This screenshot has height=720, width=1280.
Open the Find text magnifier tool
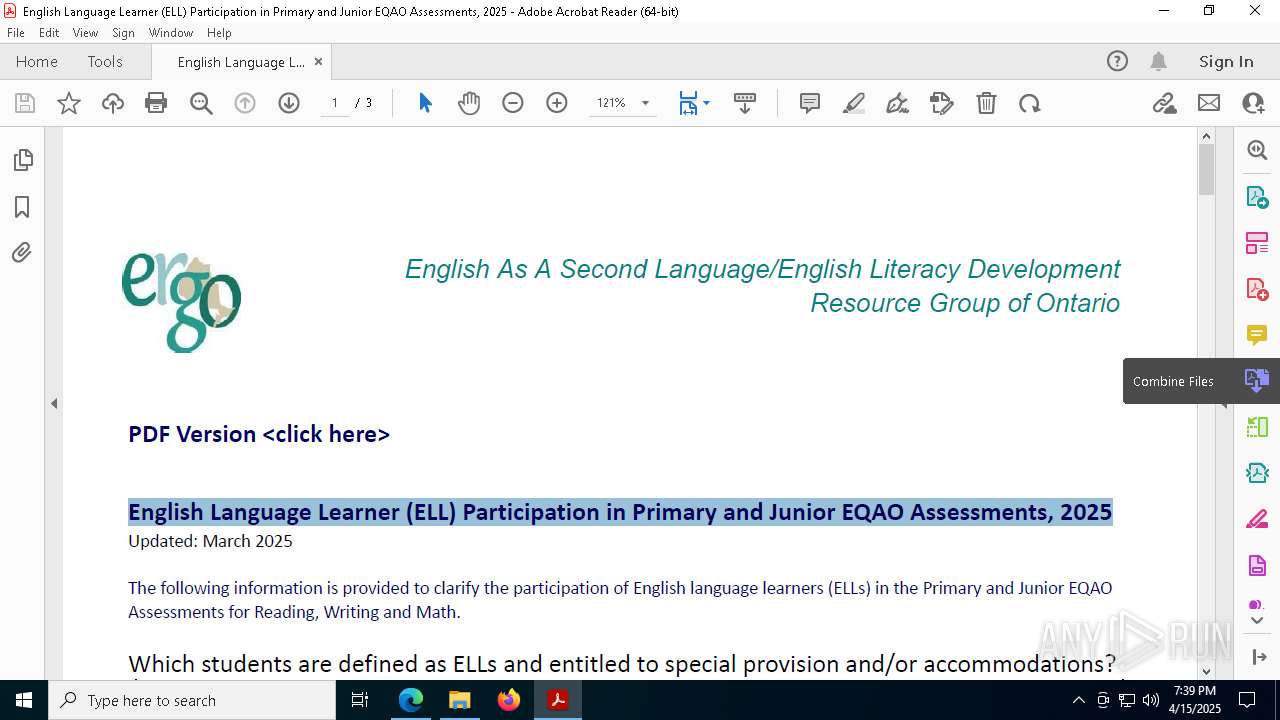point(201,103)
